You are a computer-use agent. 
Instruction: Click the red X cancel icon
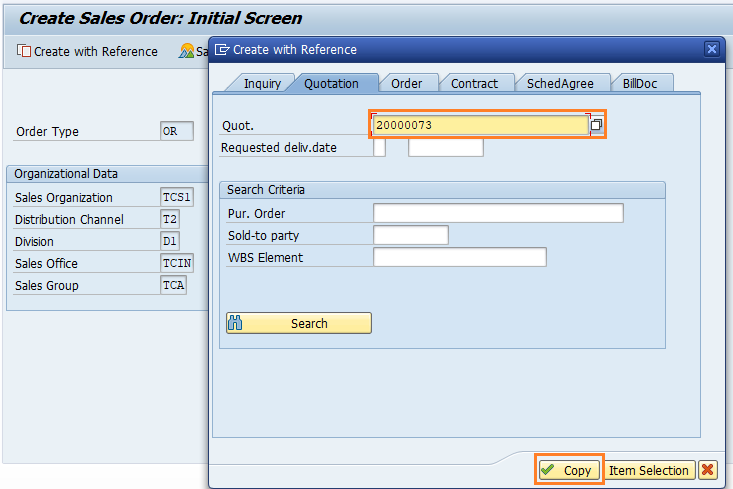tap(707, 470)
